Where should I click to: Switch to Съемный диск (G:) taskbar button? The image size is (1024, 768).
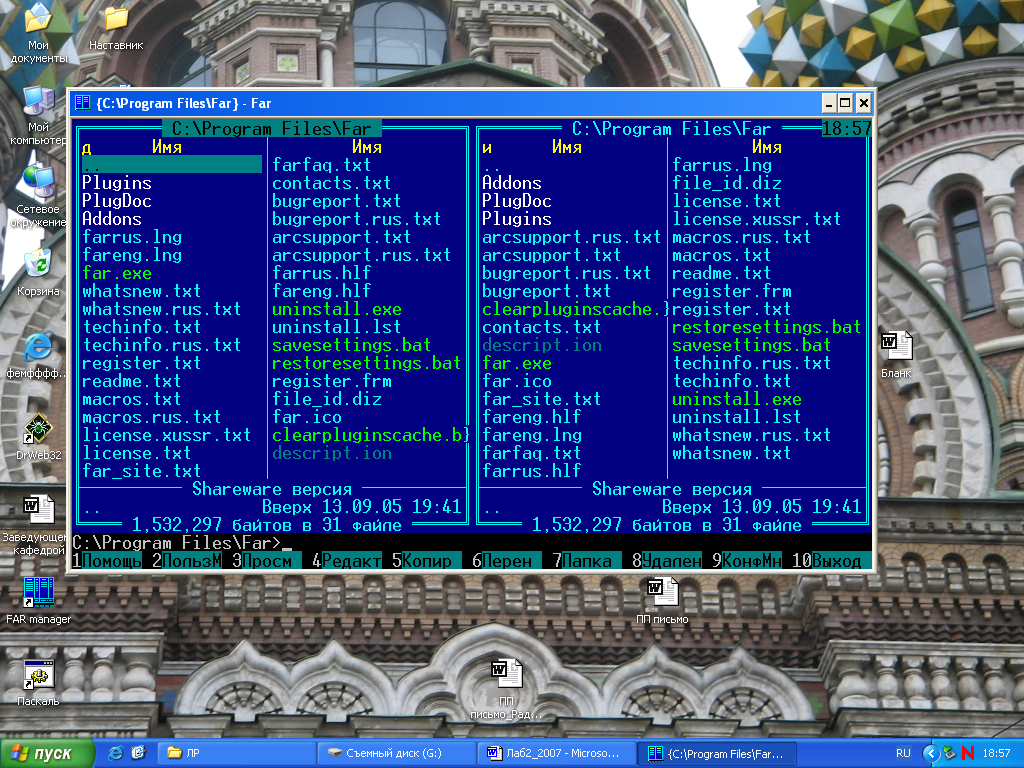[x=396, y=753]
